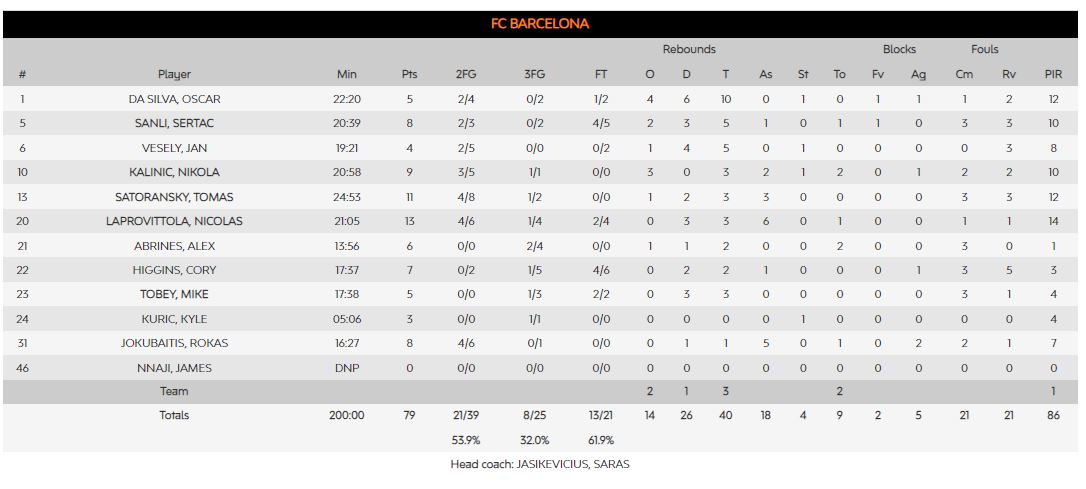The width and height of the screenshot is (1086, 489).
Task: Open SATORANSKY, TOMAS player link
Action: (x=174, y=197)
